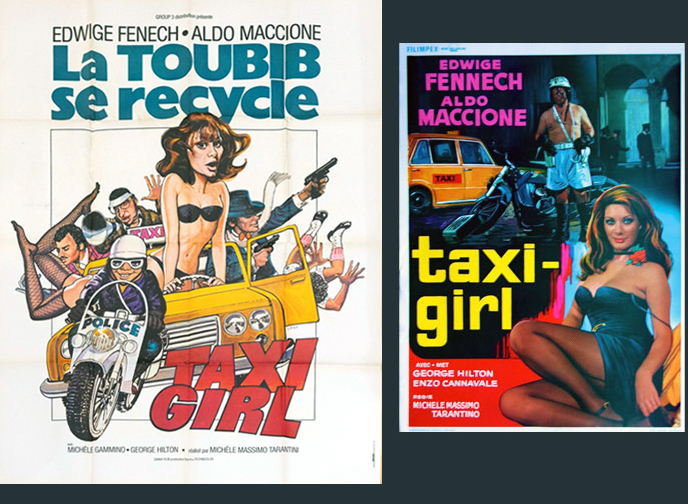
Task: Click the EDWIGE FENECH name on left poster
Action: pos(115,34)
